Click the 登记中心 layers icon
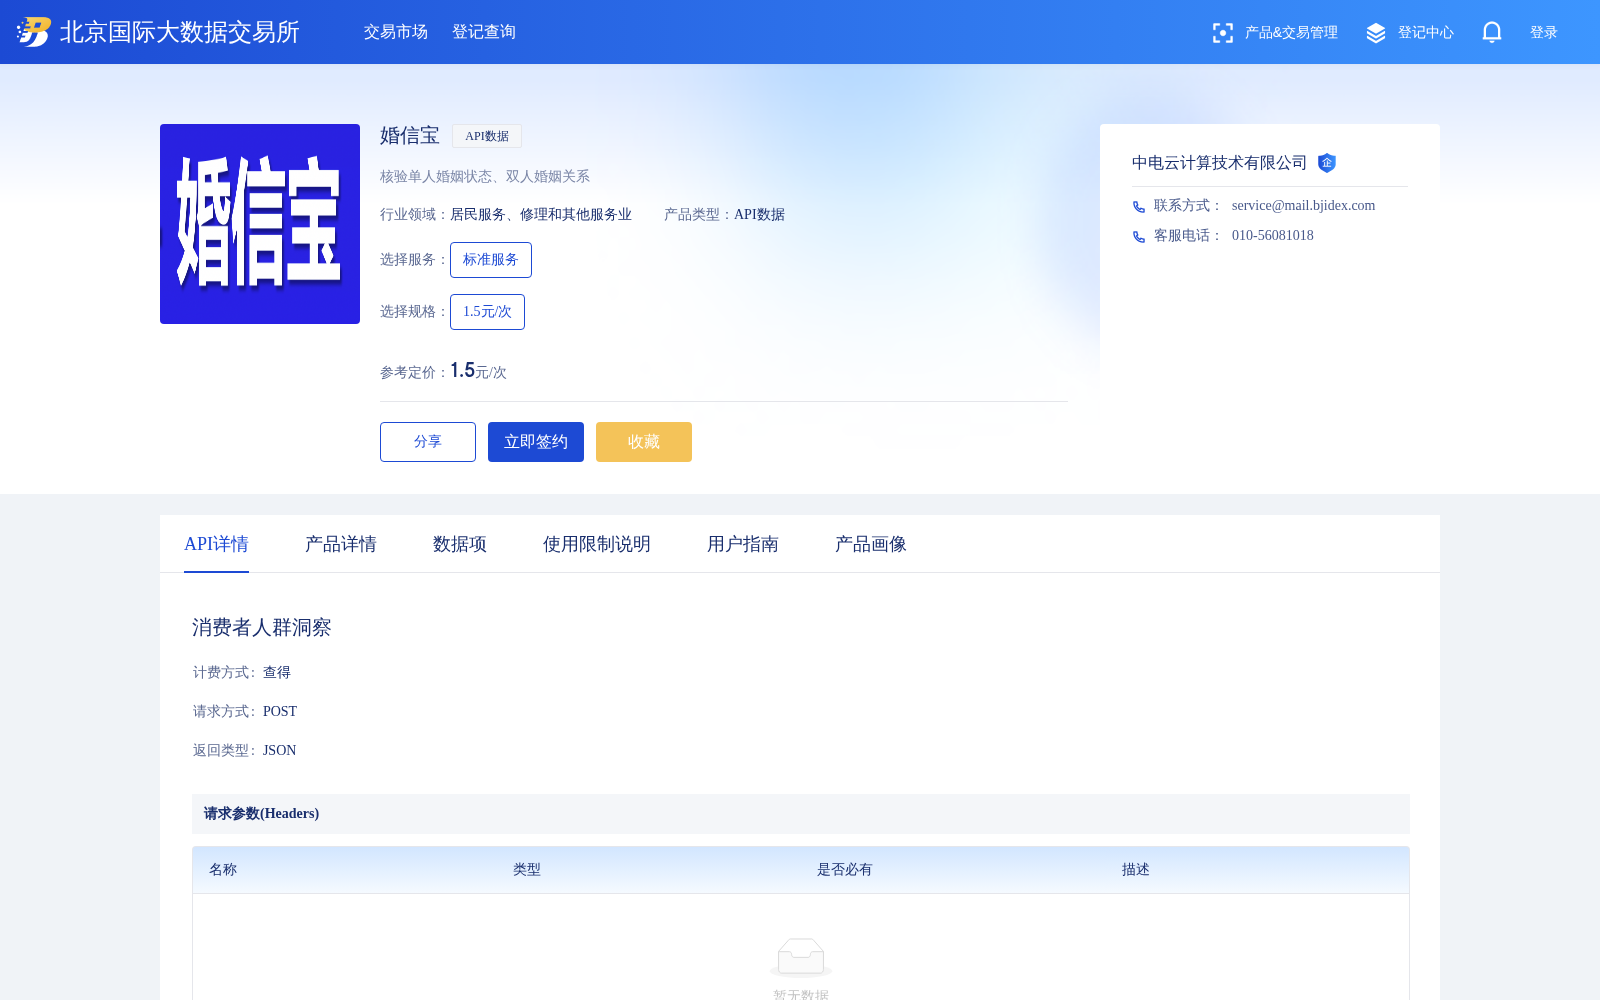 coord(1376,33)
